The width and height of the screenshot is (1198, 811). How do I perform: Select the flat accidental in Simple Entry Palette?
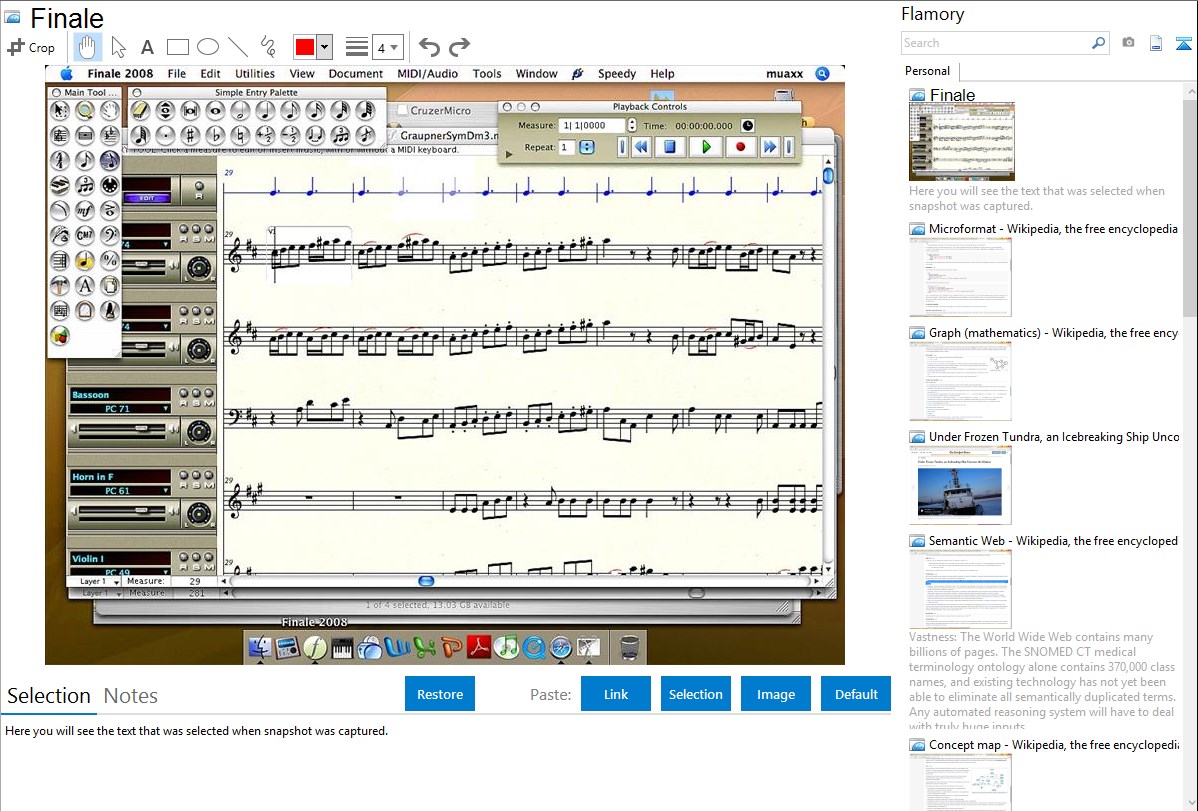coord(215,136)
